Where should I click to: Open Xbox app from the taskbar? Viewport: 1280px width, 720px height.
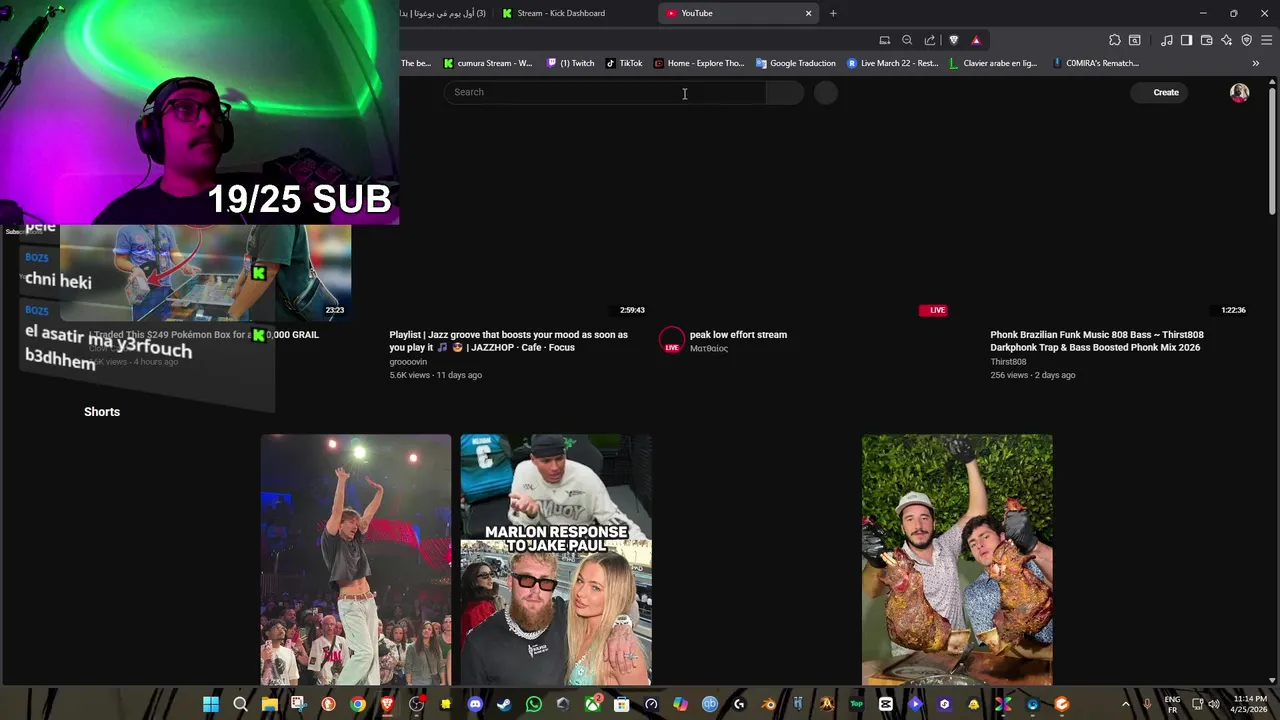[592, 704]
